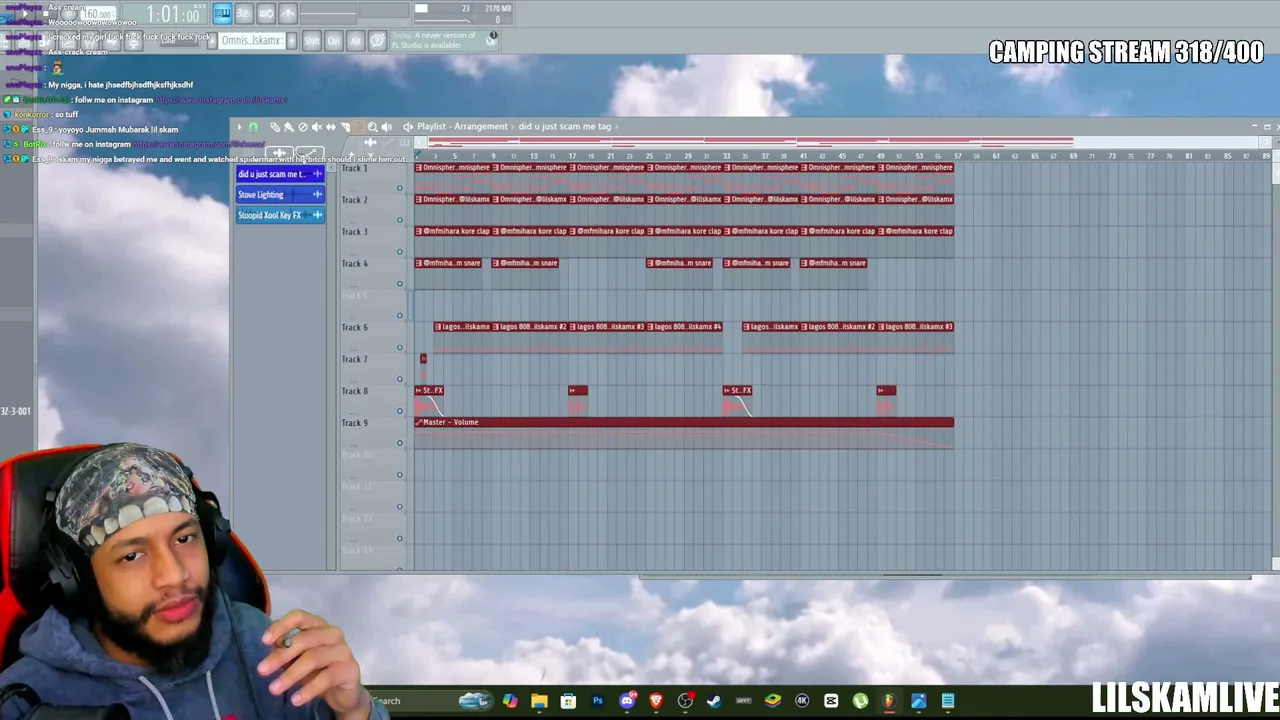Open Steam from the taskbar

point(714,701)
